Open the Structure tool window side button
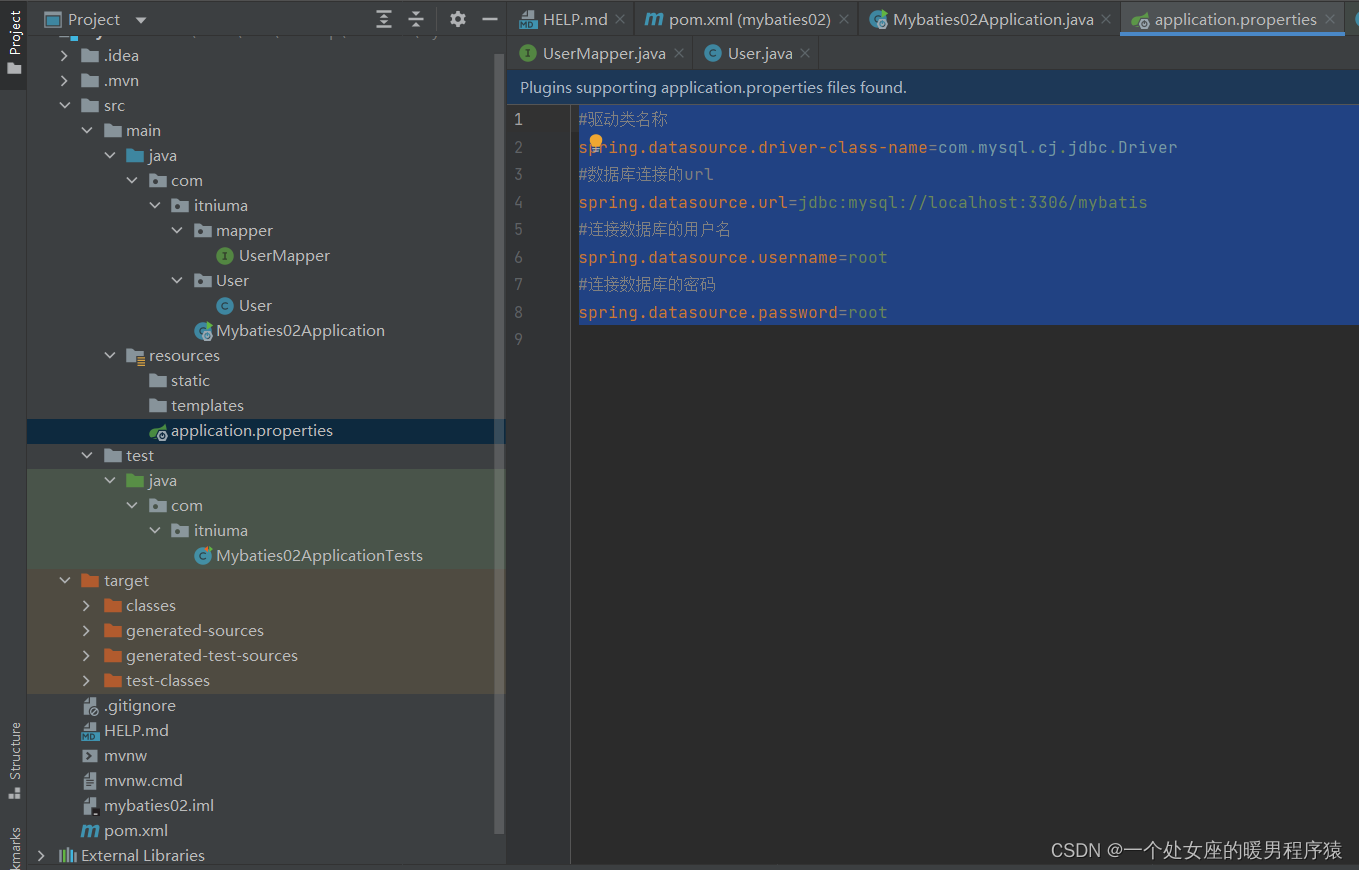Screen dimensions: 1359x870 pyautogui.click(x=14, y=760)
